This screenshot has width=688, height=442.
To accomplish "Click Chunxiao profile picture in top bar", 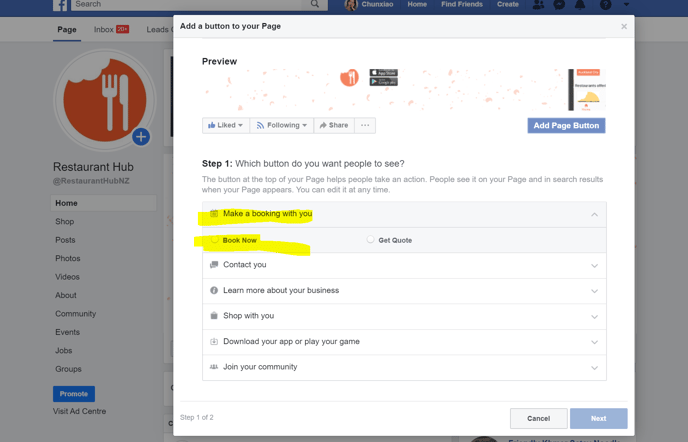I will [x=351, y=5].
